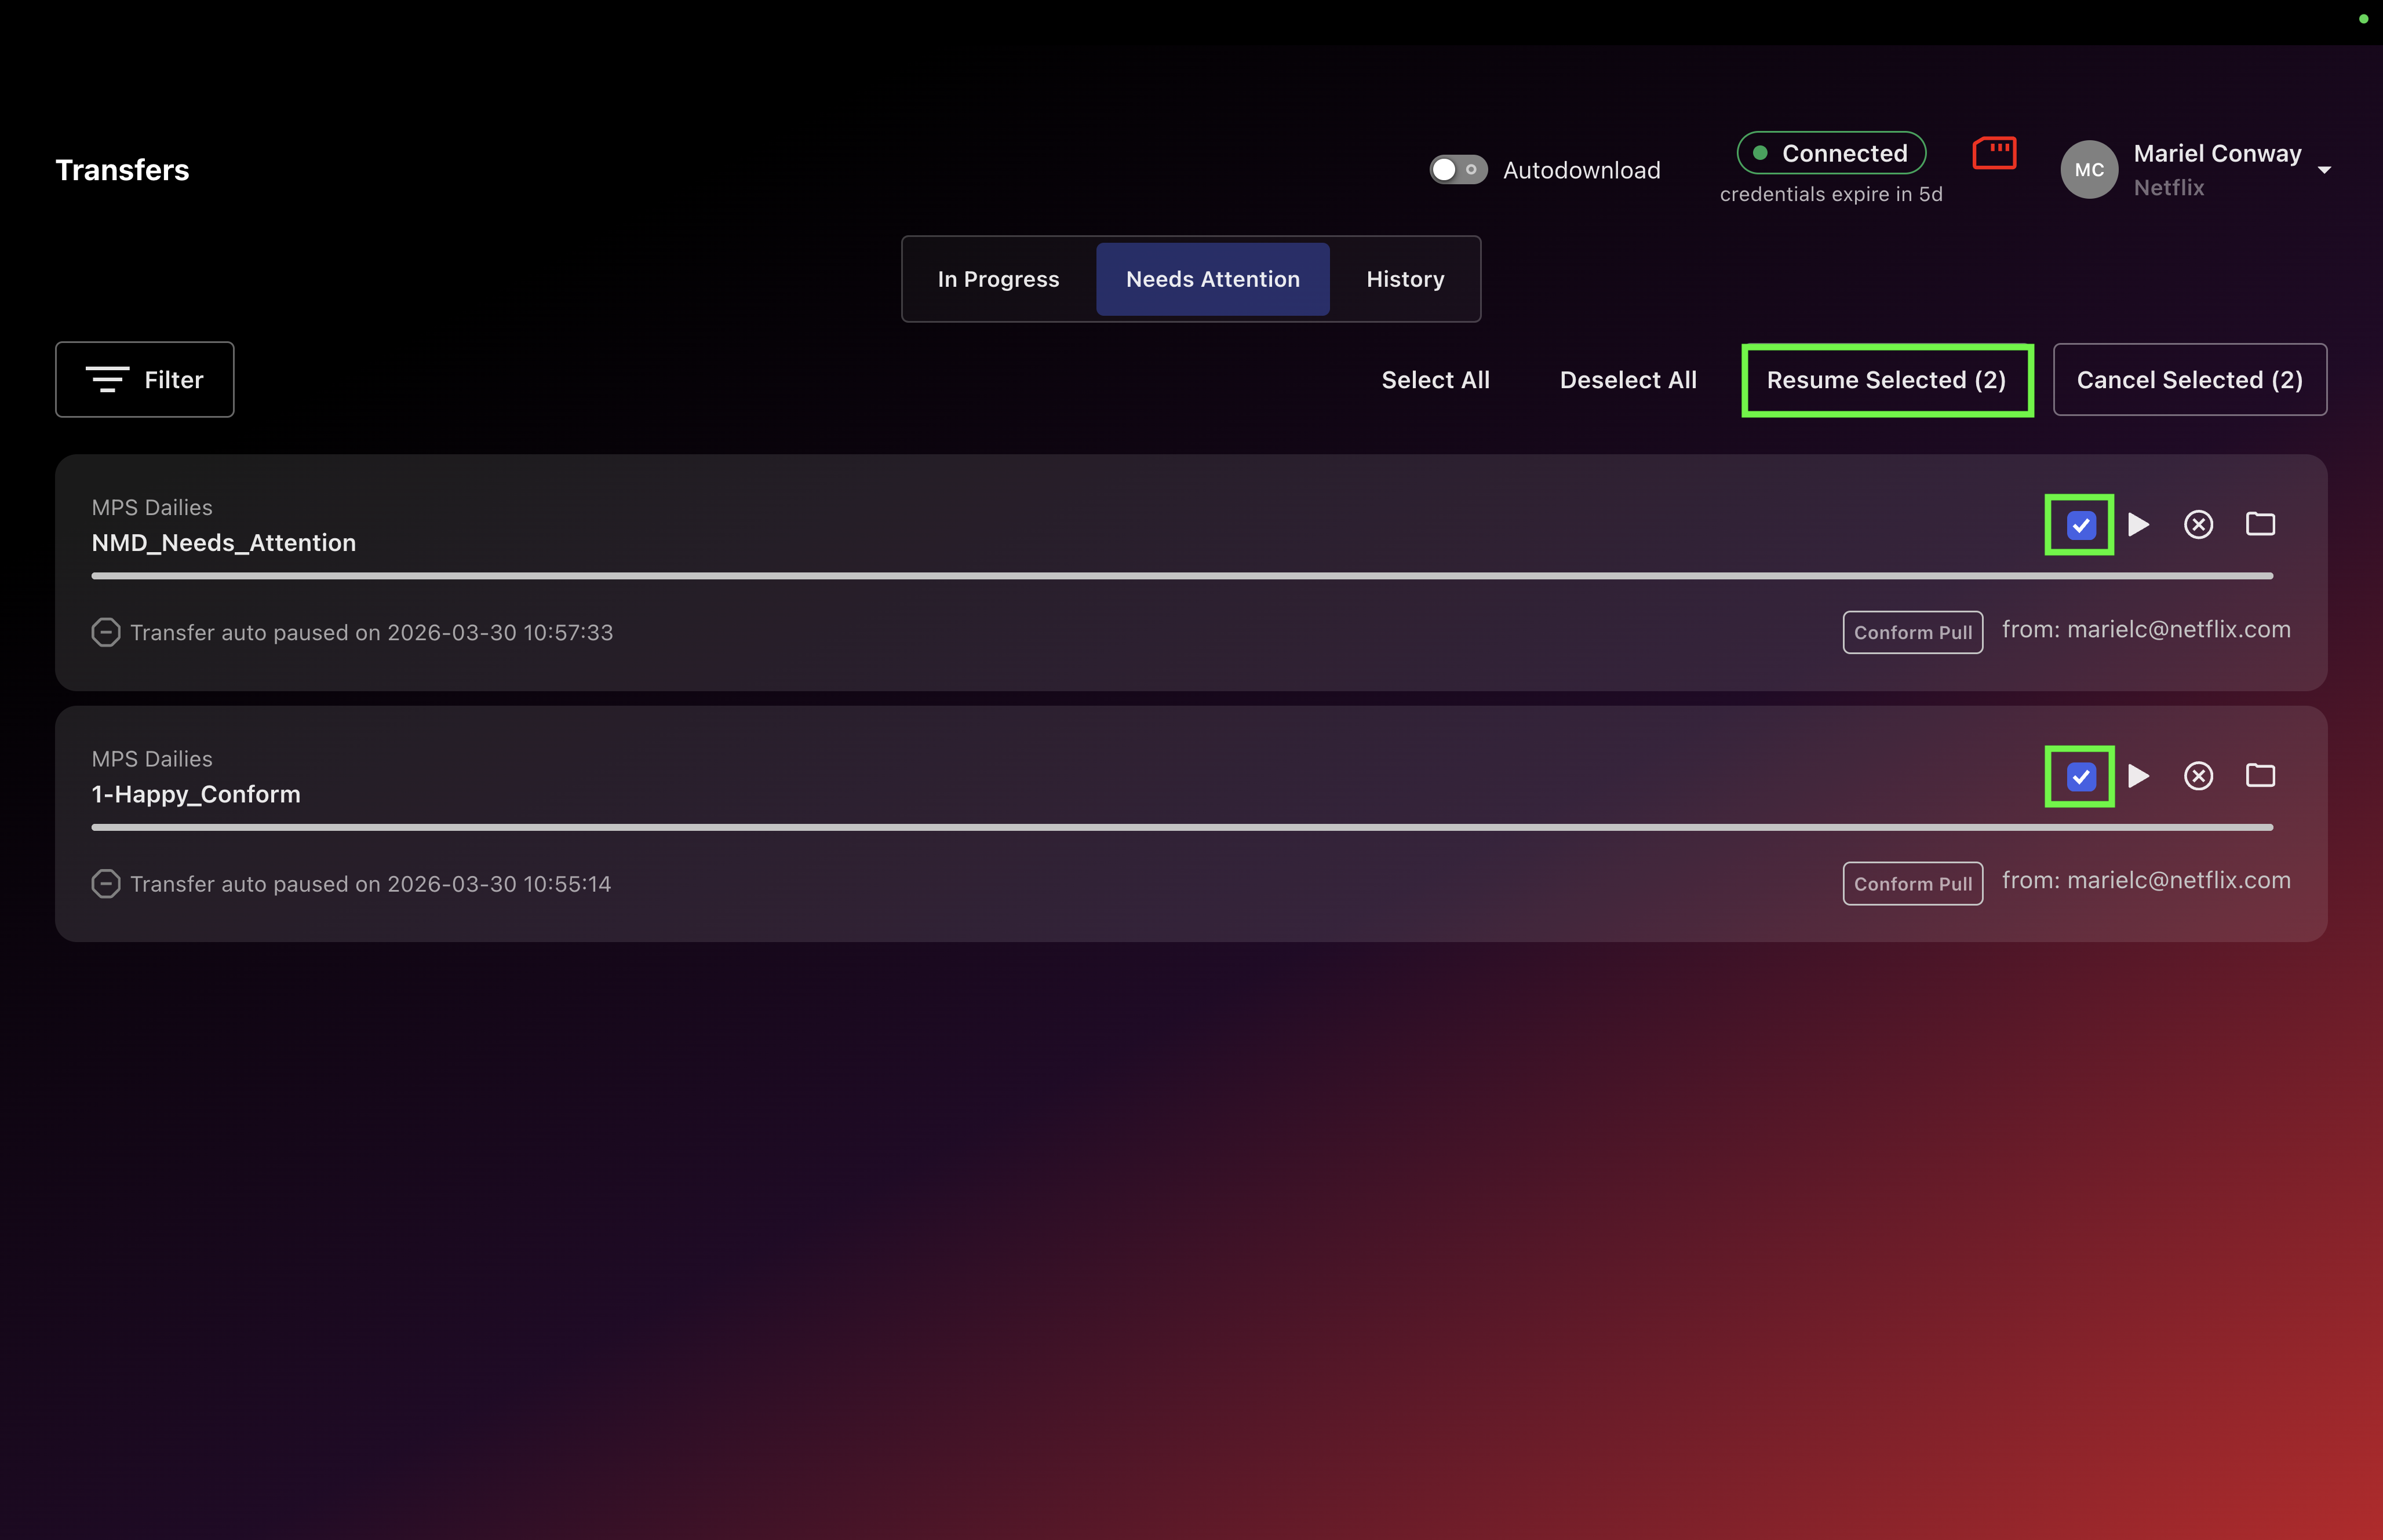Resume the NMD_Needs_Attention transfer with play icon

2138,524
